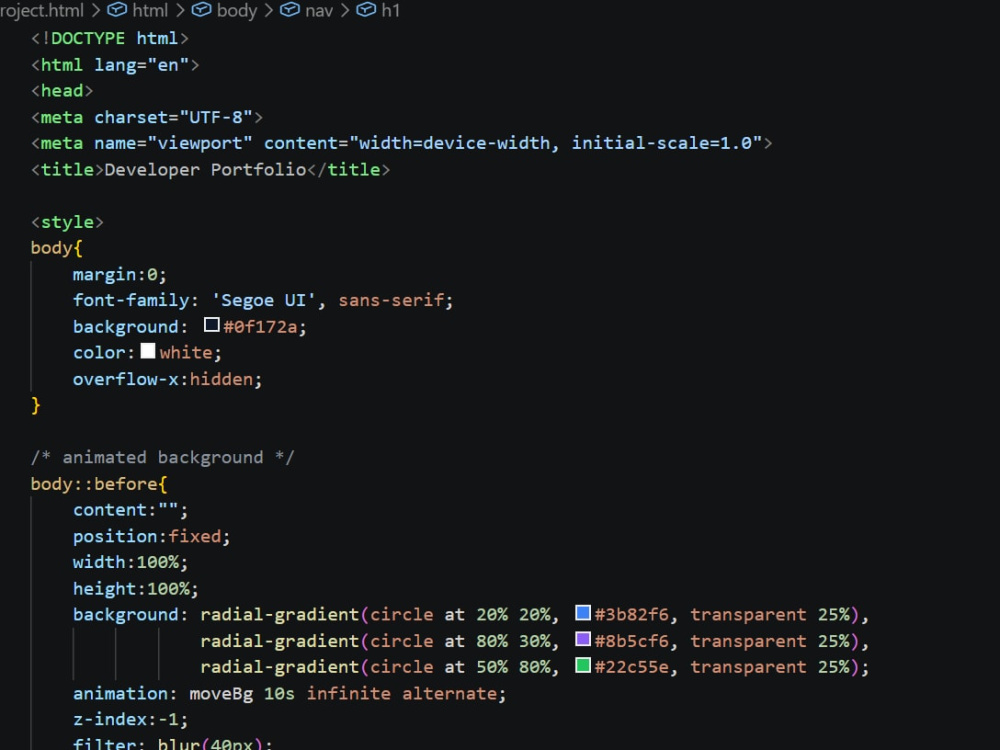Click the opening style tag
The image size is (1000, 750).
[x=67, y=222]
